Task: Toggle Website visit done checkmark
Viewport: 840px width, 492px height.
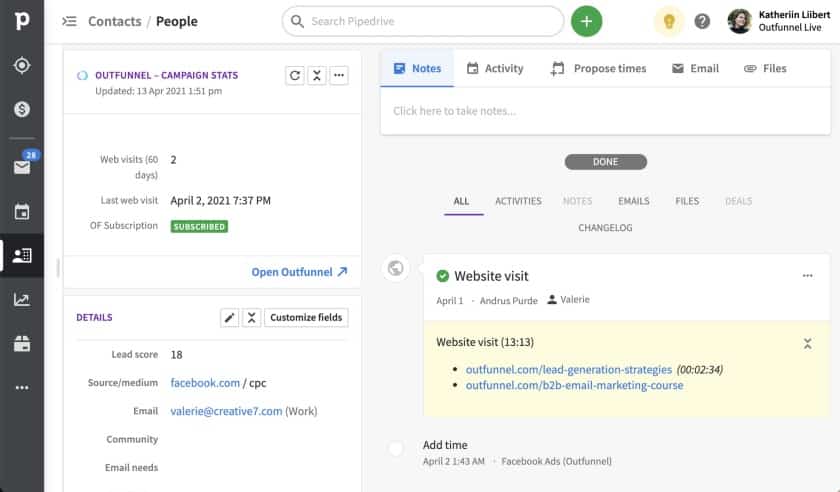Action: click(442, 276)
